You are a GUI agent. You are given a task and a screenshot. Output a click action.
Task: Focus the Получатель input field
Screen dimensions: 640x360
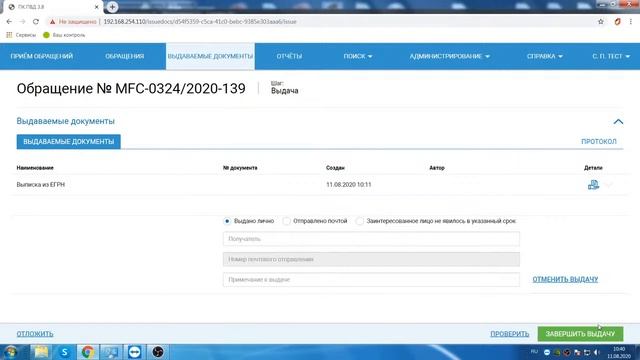[x=371, y=239]
